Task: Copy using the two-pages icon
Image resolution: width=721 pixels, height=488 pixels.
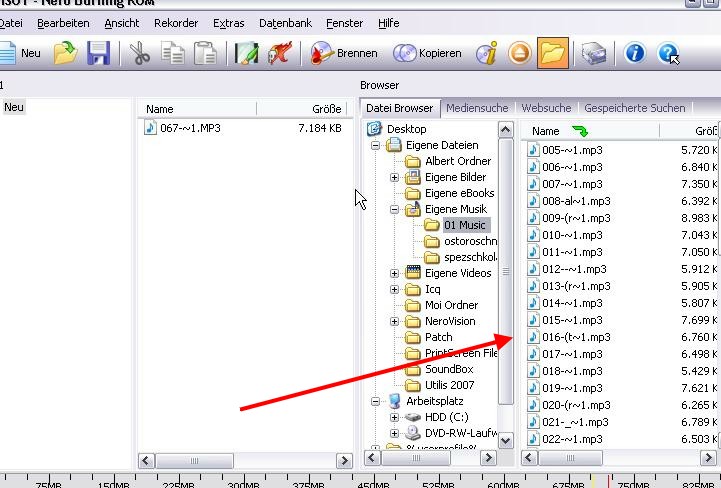Action: point(173,53)
